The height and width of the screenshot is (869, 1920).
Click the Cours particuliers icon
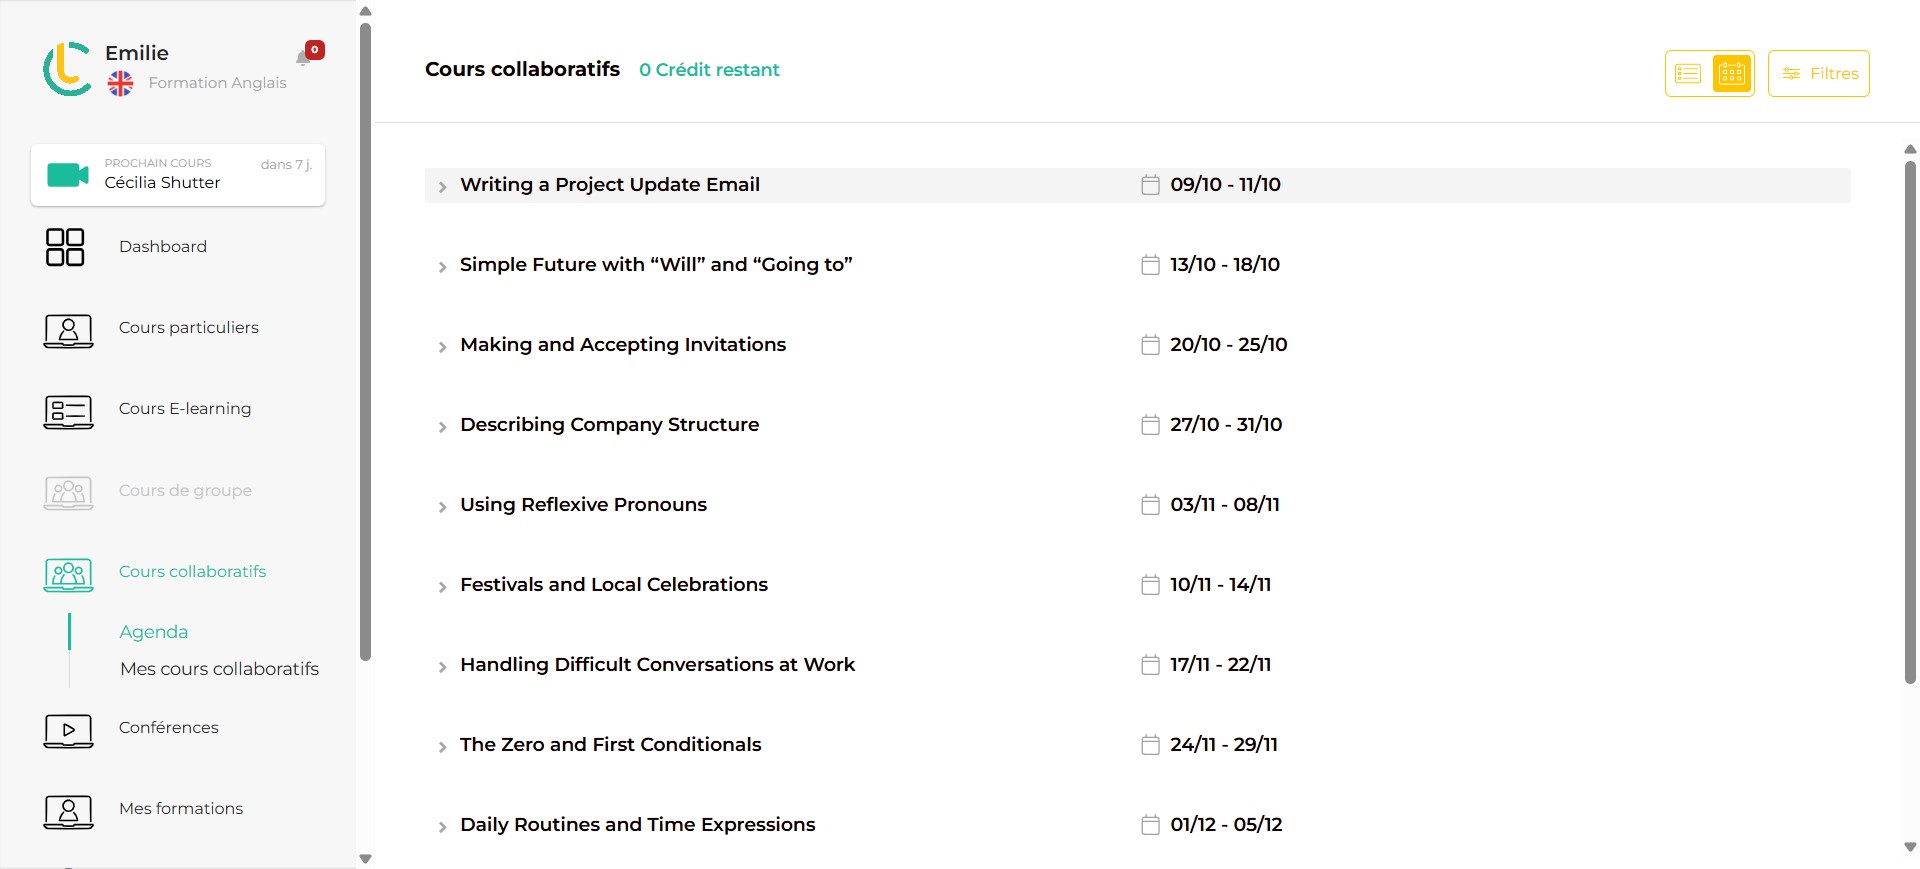[x=68, y=329]
